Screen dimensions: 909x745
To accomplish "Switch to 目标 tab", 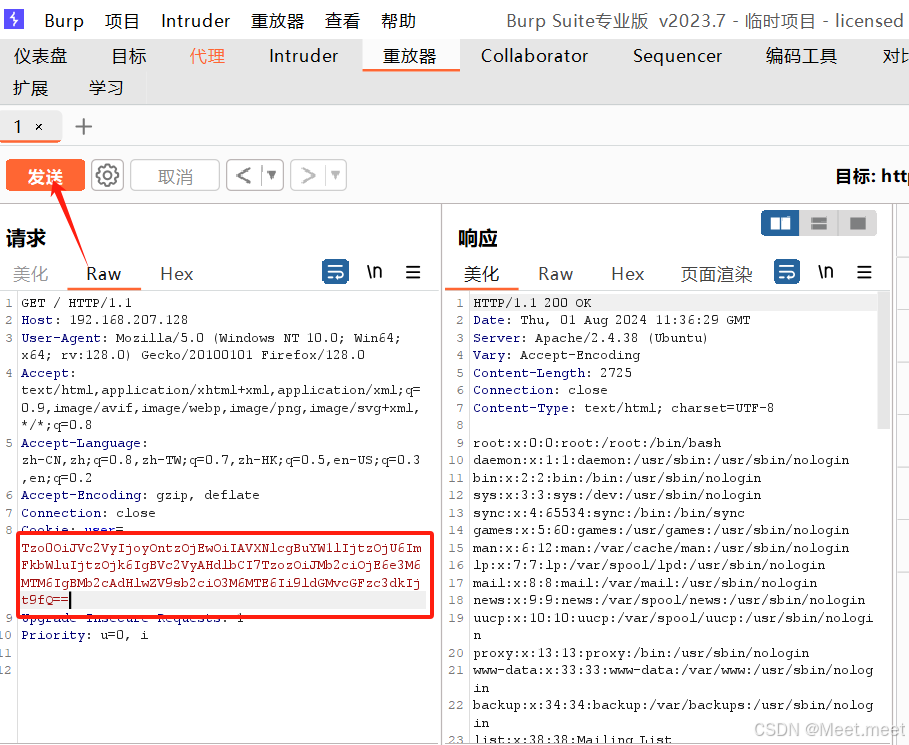I will click(x=129, y=56).
